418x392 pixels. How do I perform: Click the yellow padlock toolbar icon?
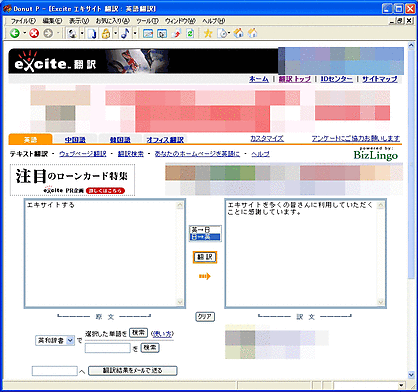tap(106, 34)
